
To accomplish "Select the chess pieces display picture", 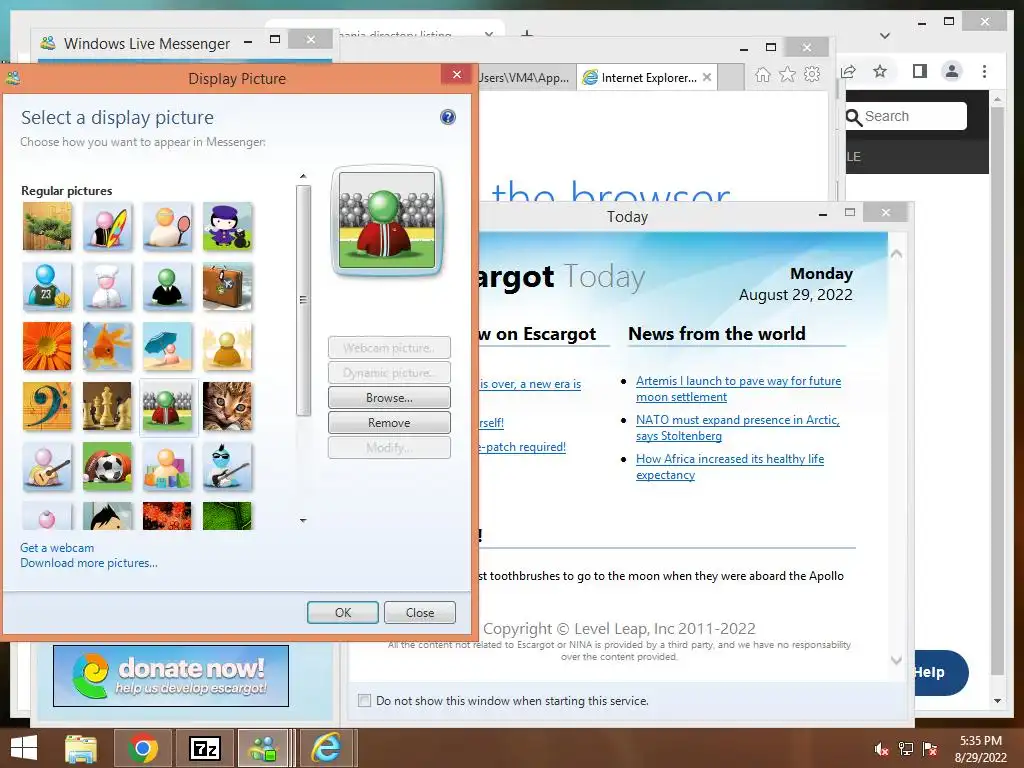I will pyautogui.click(x=107, y=407).
